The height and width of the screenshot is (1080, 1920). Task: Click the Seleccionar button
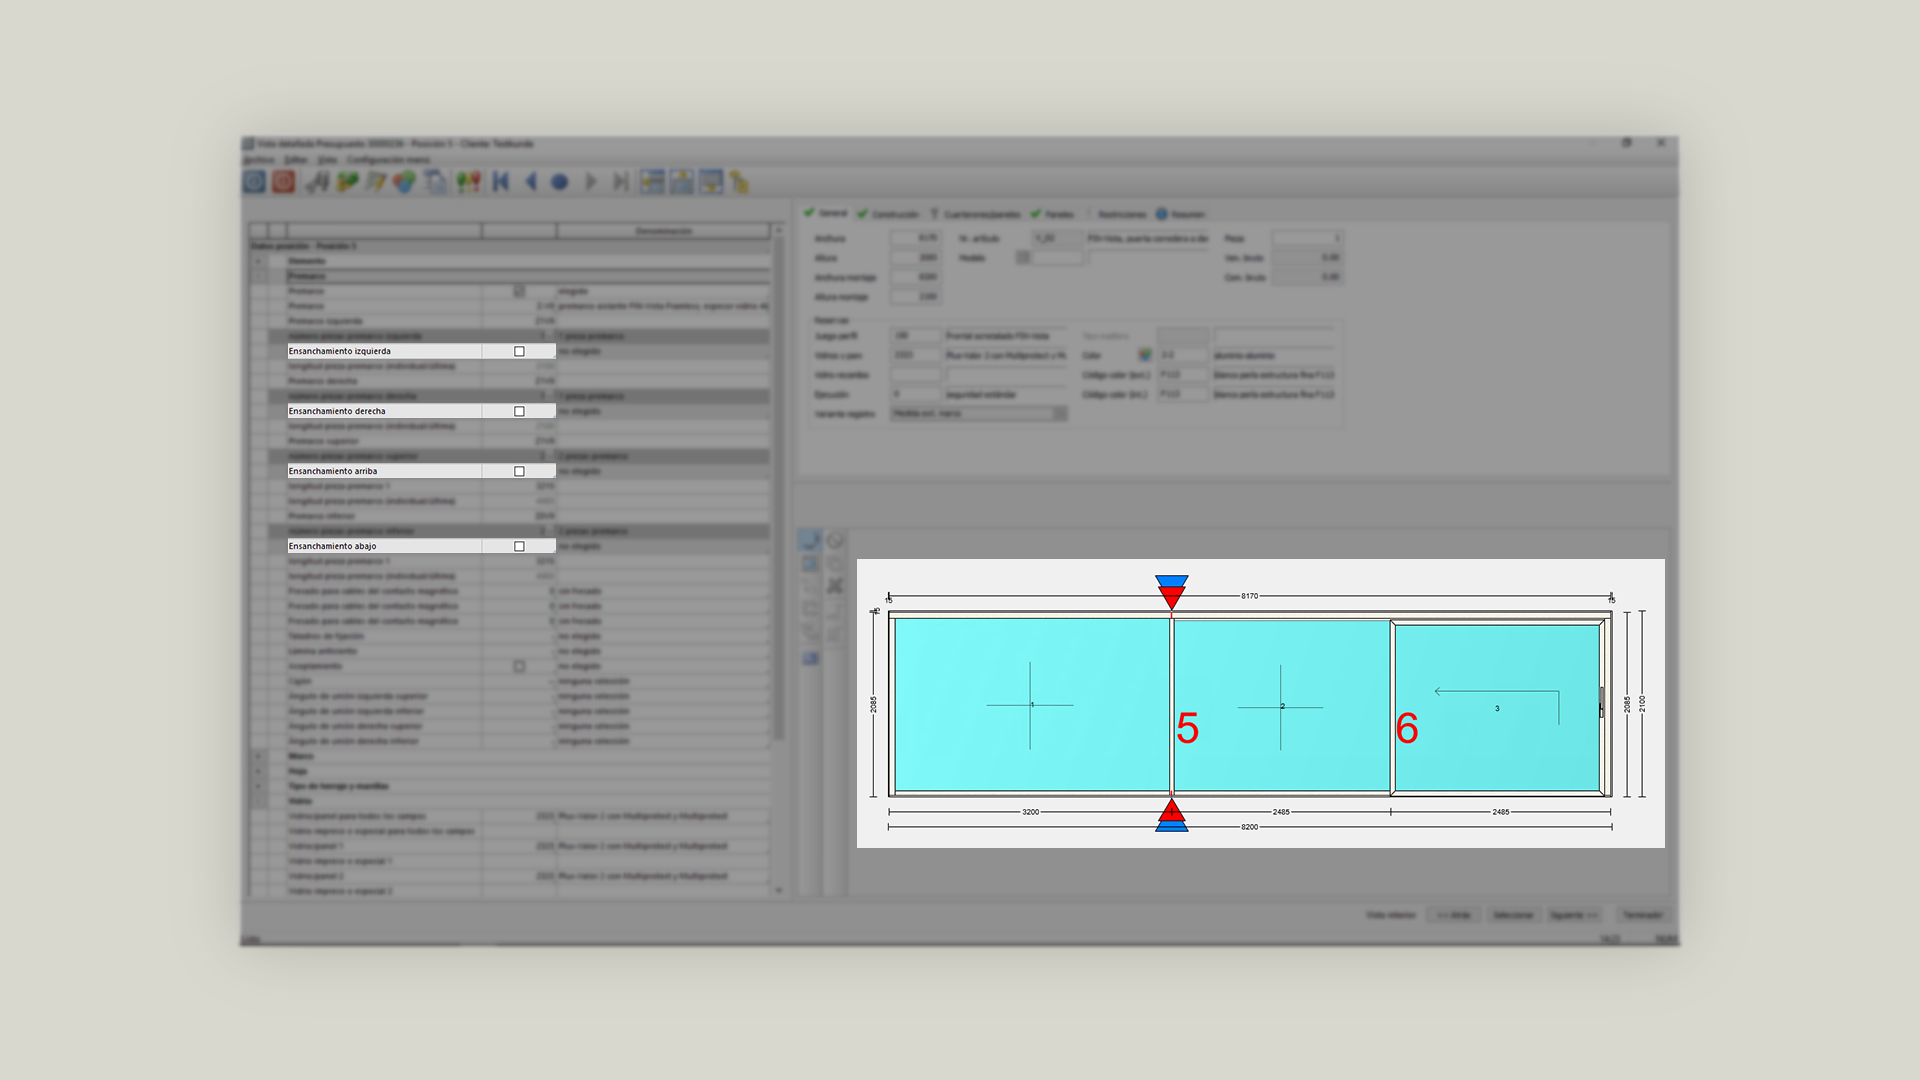[1512, 915]
